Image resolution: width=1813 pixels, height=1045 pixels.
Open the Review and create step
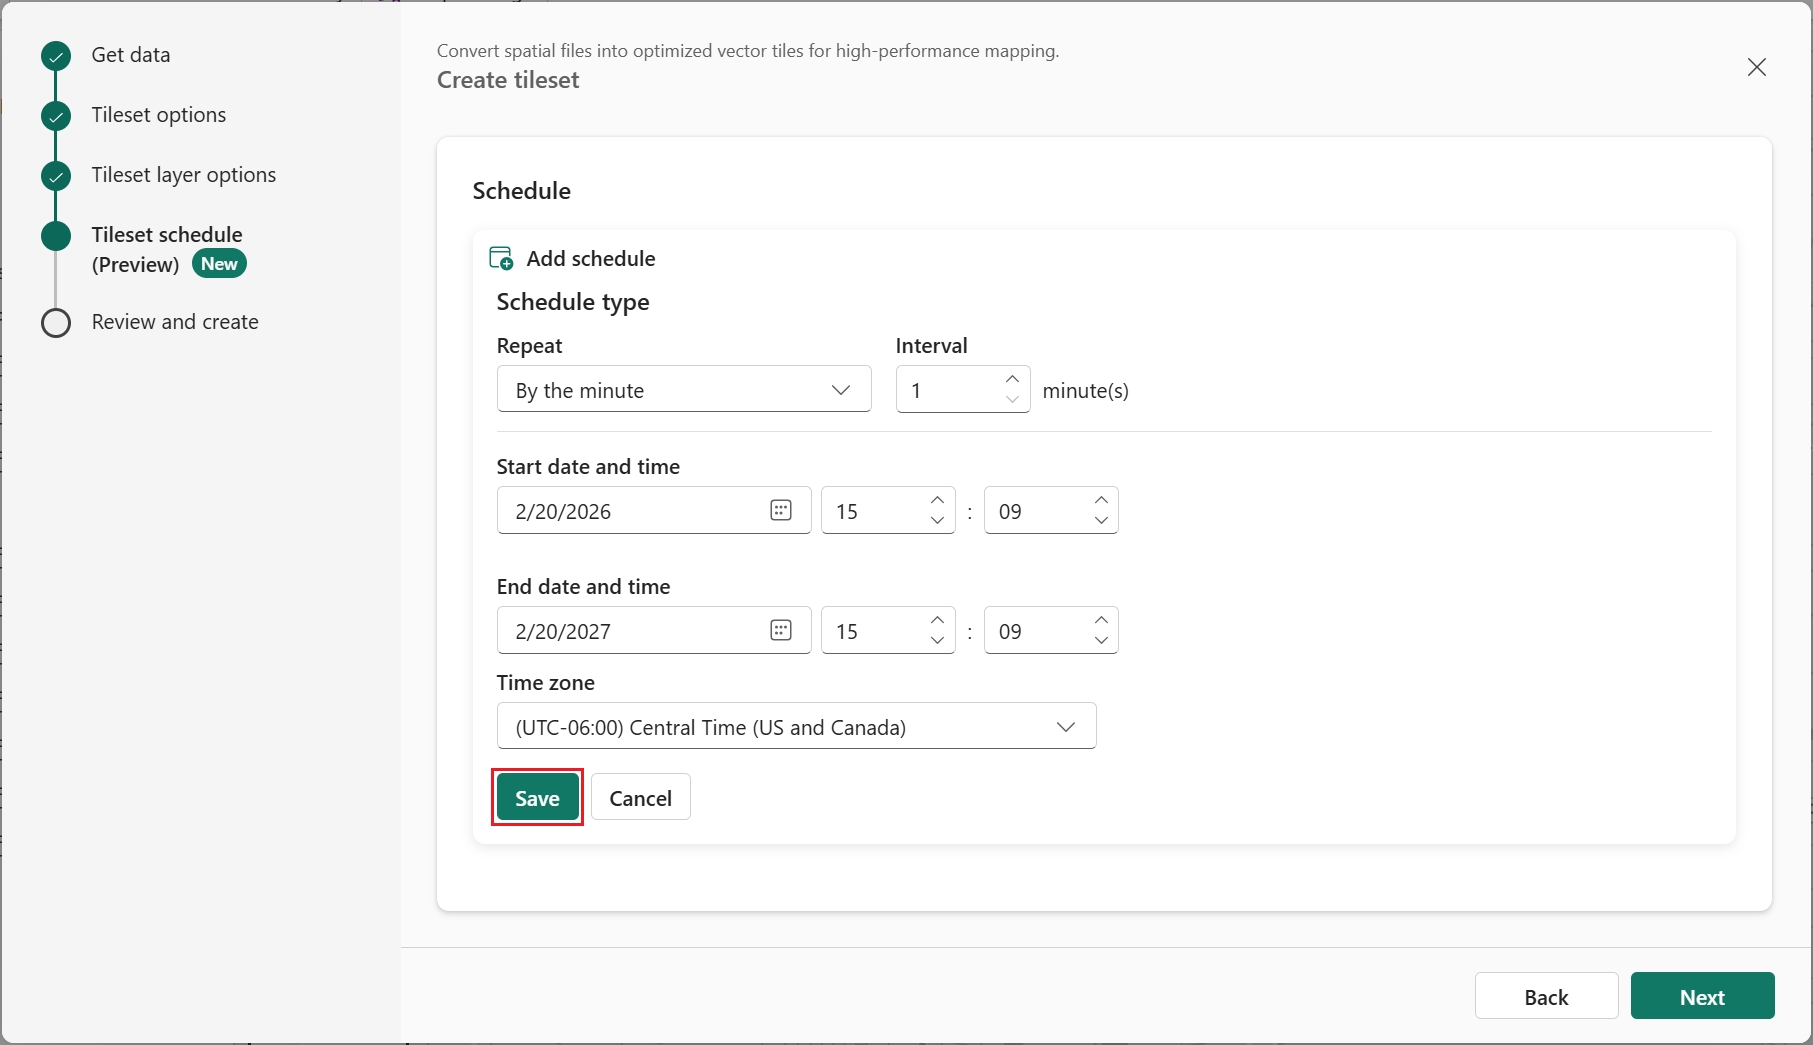click(175, 322)
